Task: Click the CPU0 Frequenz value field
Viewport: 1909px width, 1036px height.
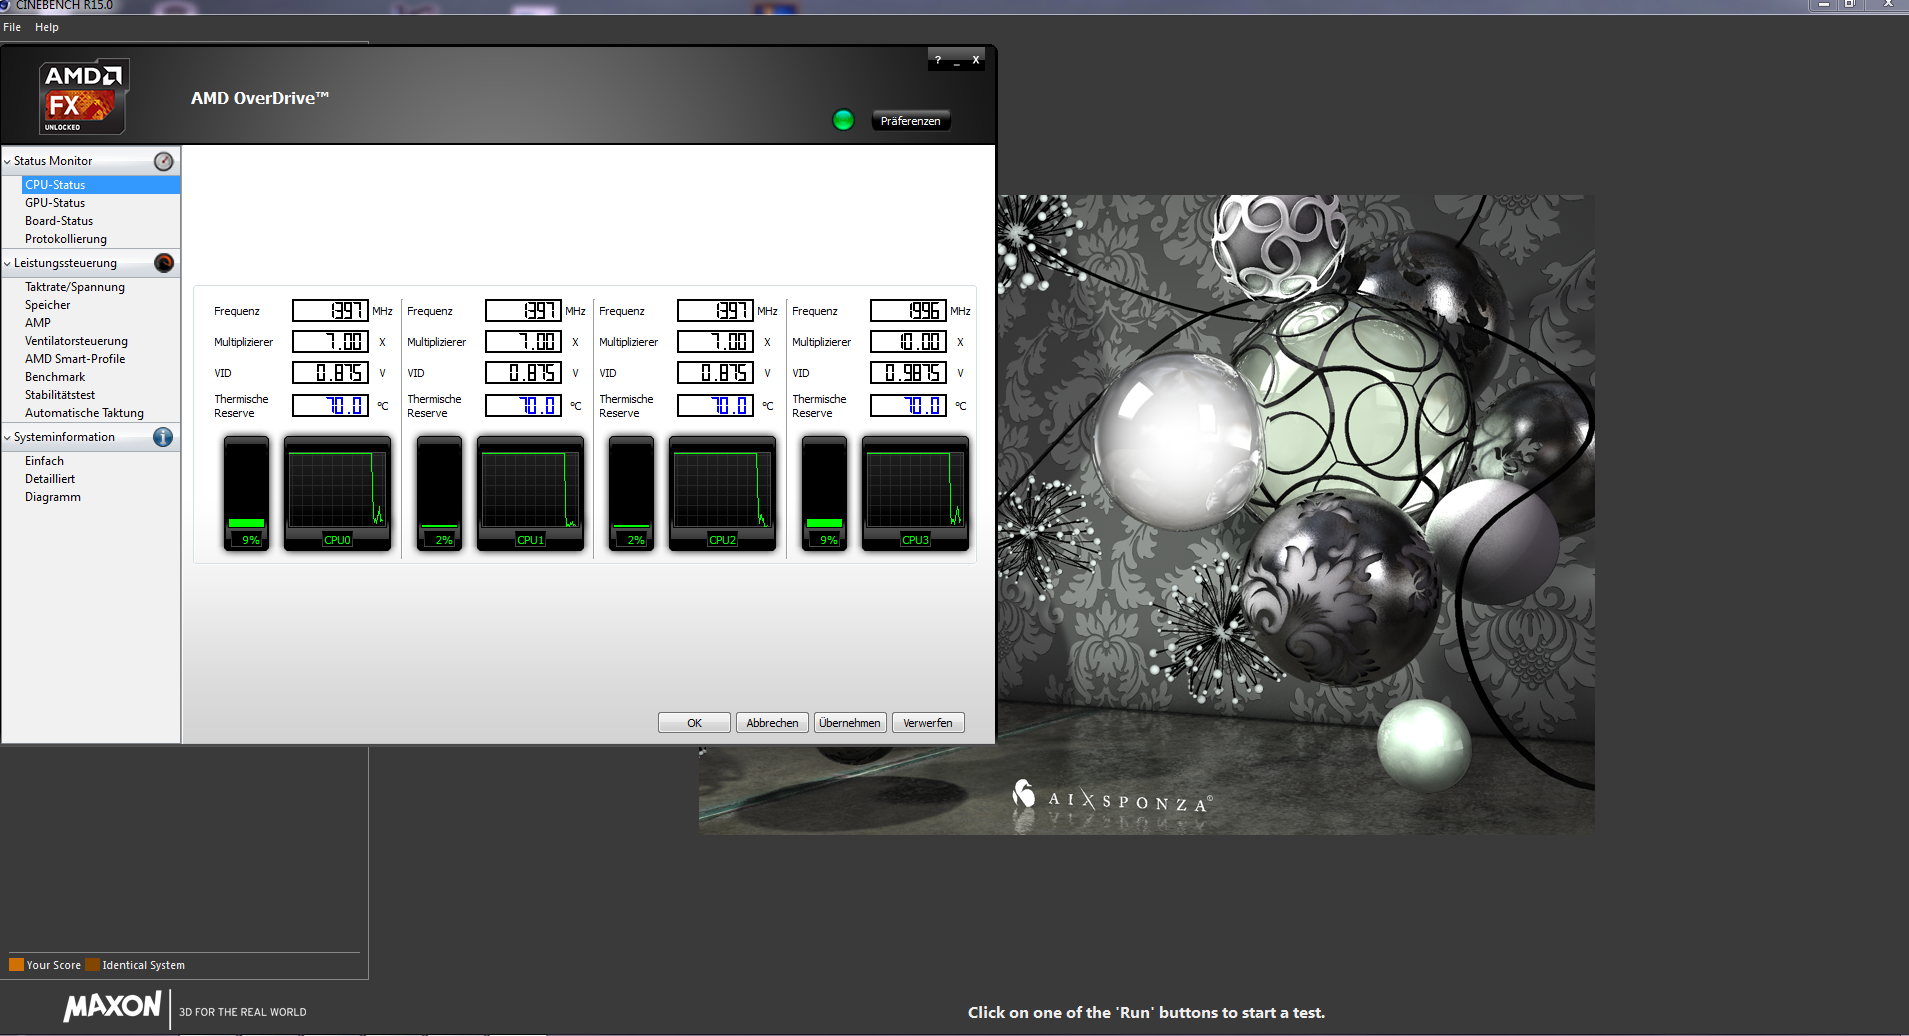Action: [330, 311]
